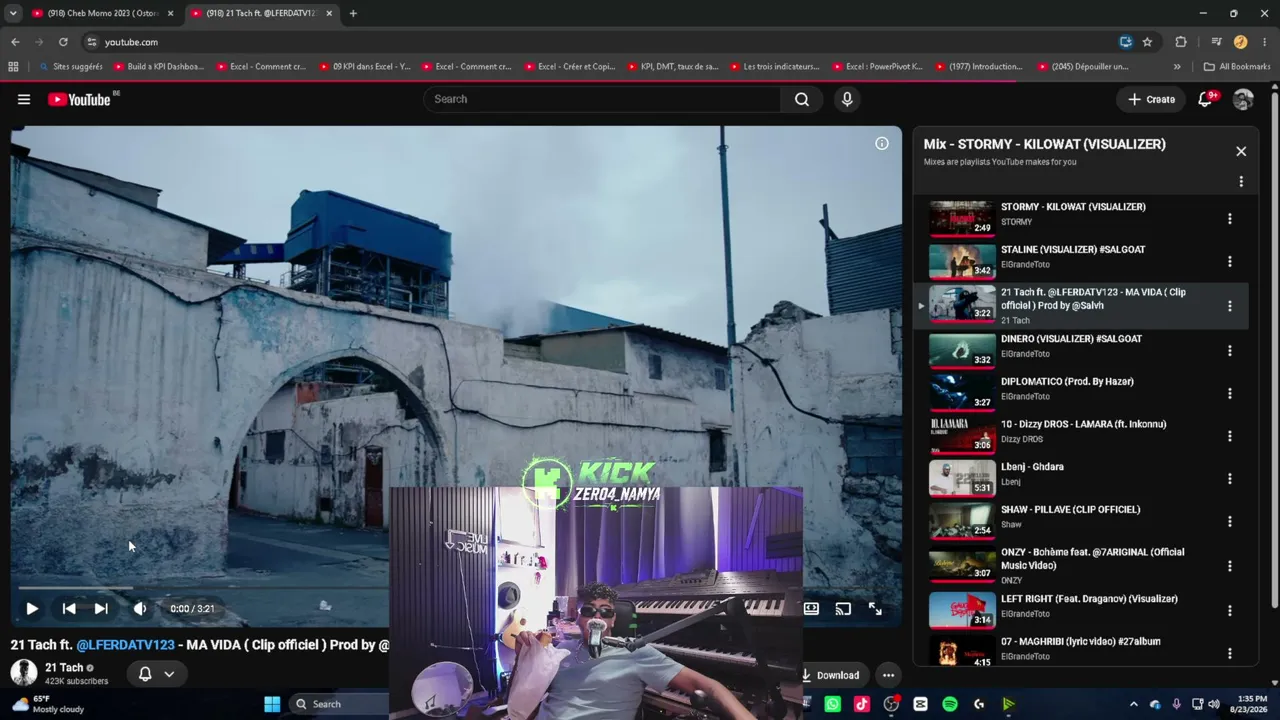Switch to the Cheb Momo 2023 tab
1280x720 pixels.
tap(102, 13)
